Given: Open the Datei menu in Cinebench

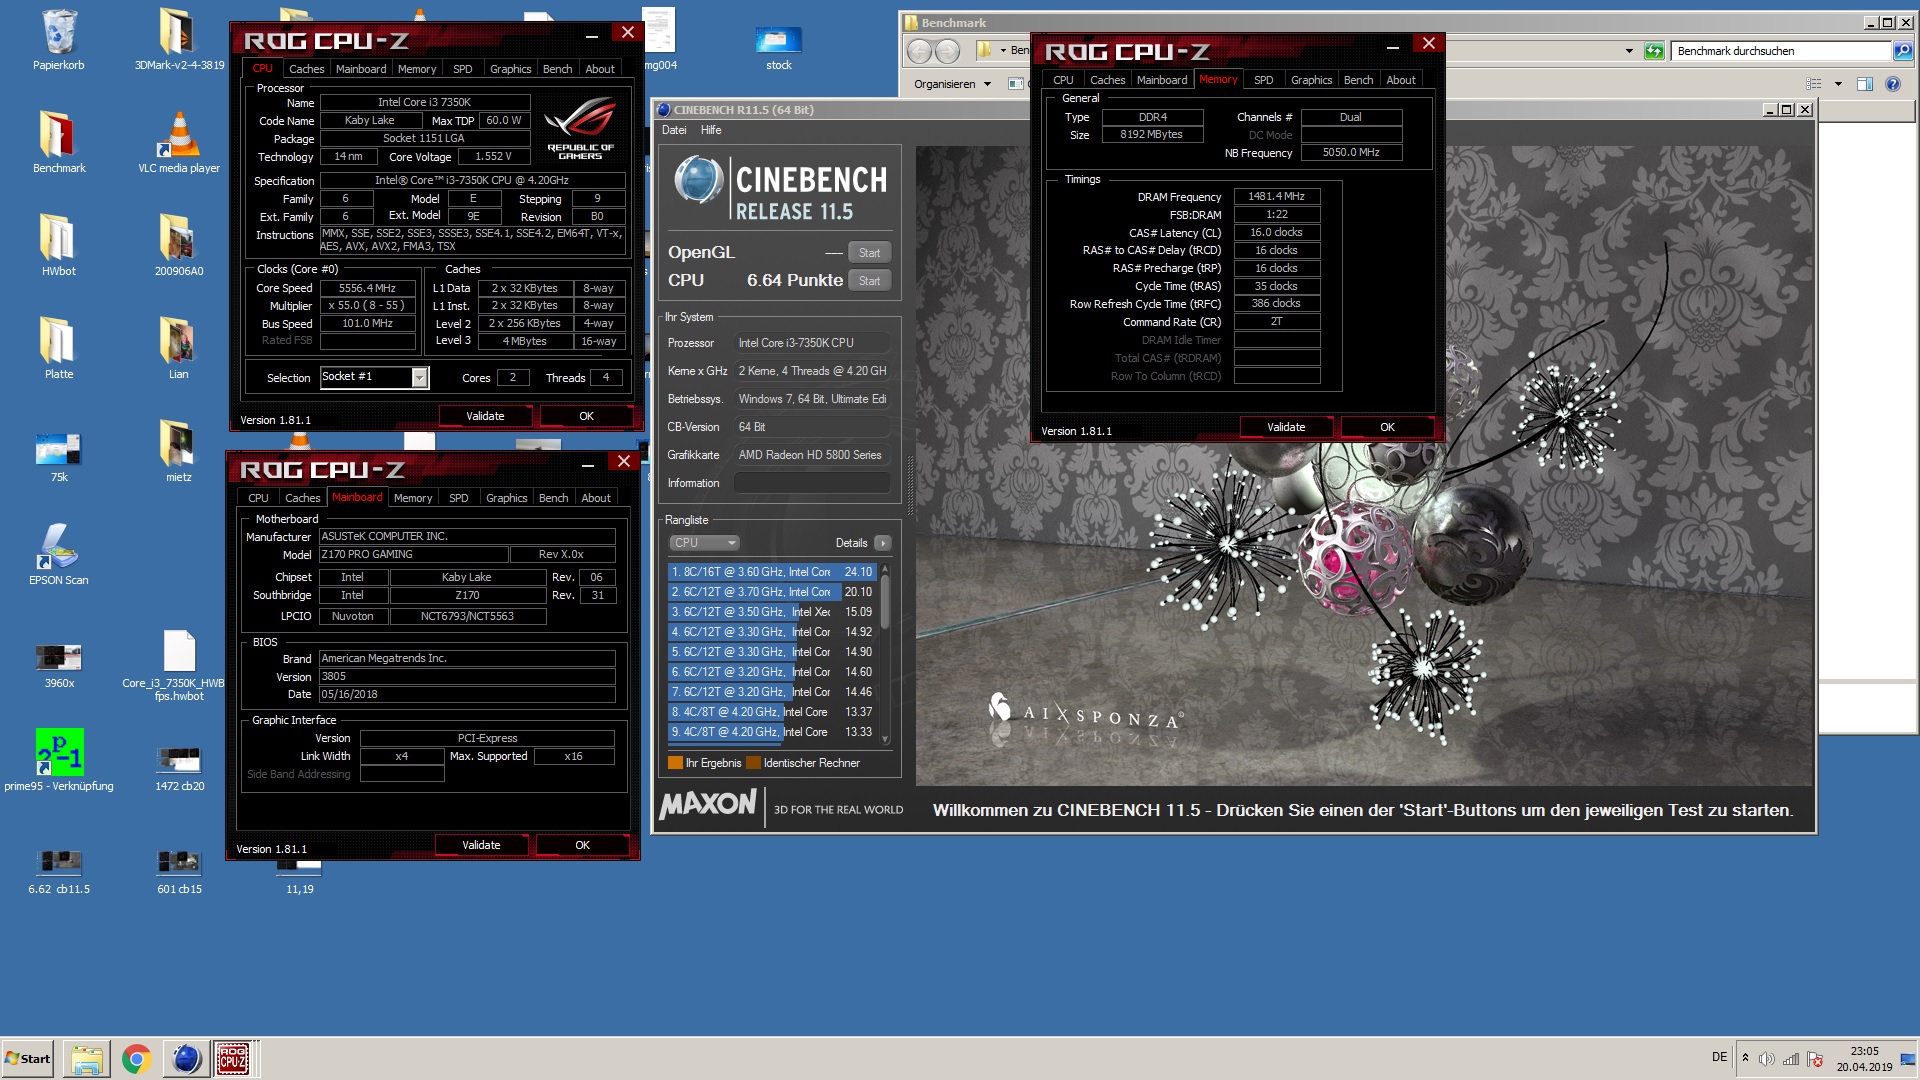Looking at the screenshot, I should [x=674, y=130].
